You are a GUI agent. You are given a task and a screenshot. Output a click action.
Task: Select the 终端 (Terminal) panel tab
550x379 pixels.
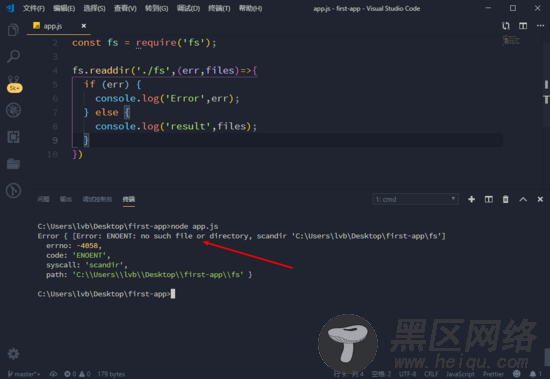129,199
